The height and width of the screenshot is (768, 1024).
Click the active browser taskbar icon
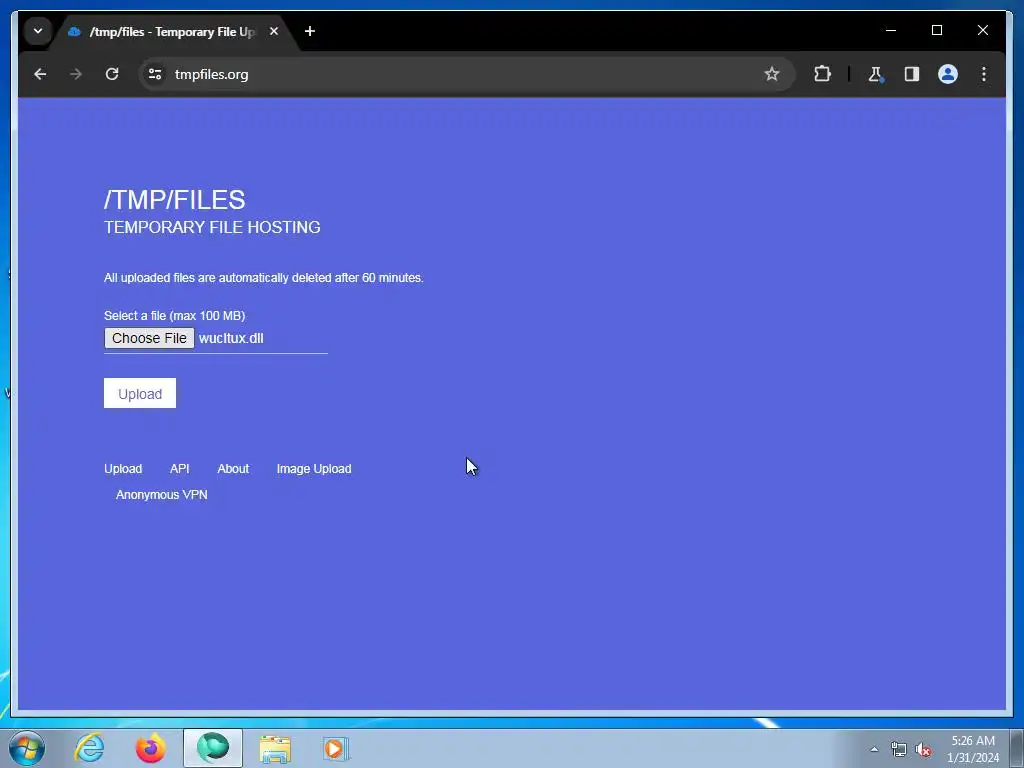pos(213,748)
